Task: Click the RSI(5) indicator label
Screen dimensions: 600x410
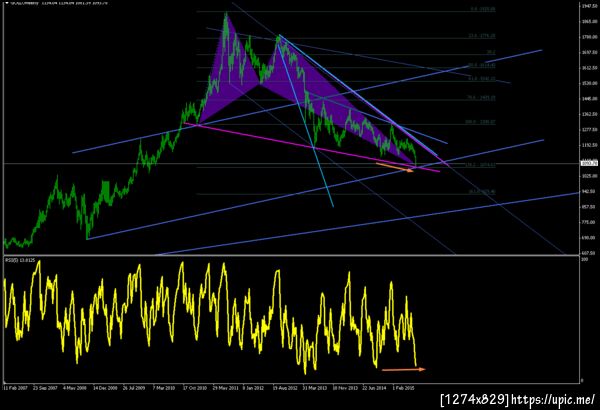Action: 20,260
